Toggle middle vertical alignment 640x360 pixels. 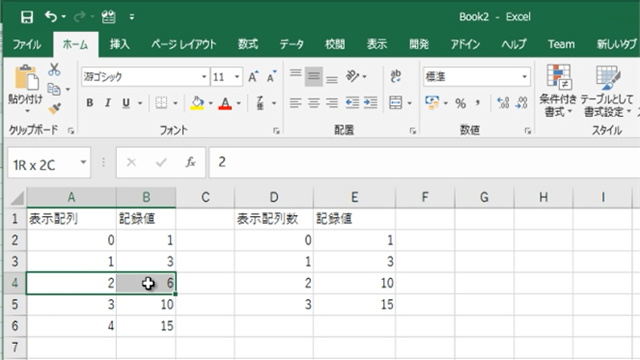313,76
